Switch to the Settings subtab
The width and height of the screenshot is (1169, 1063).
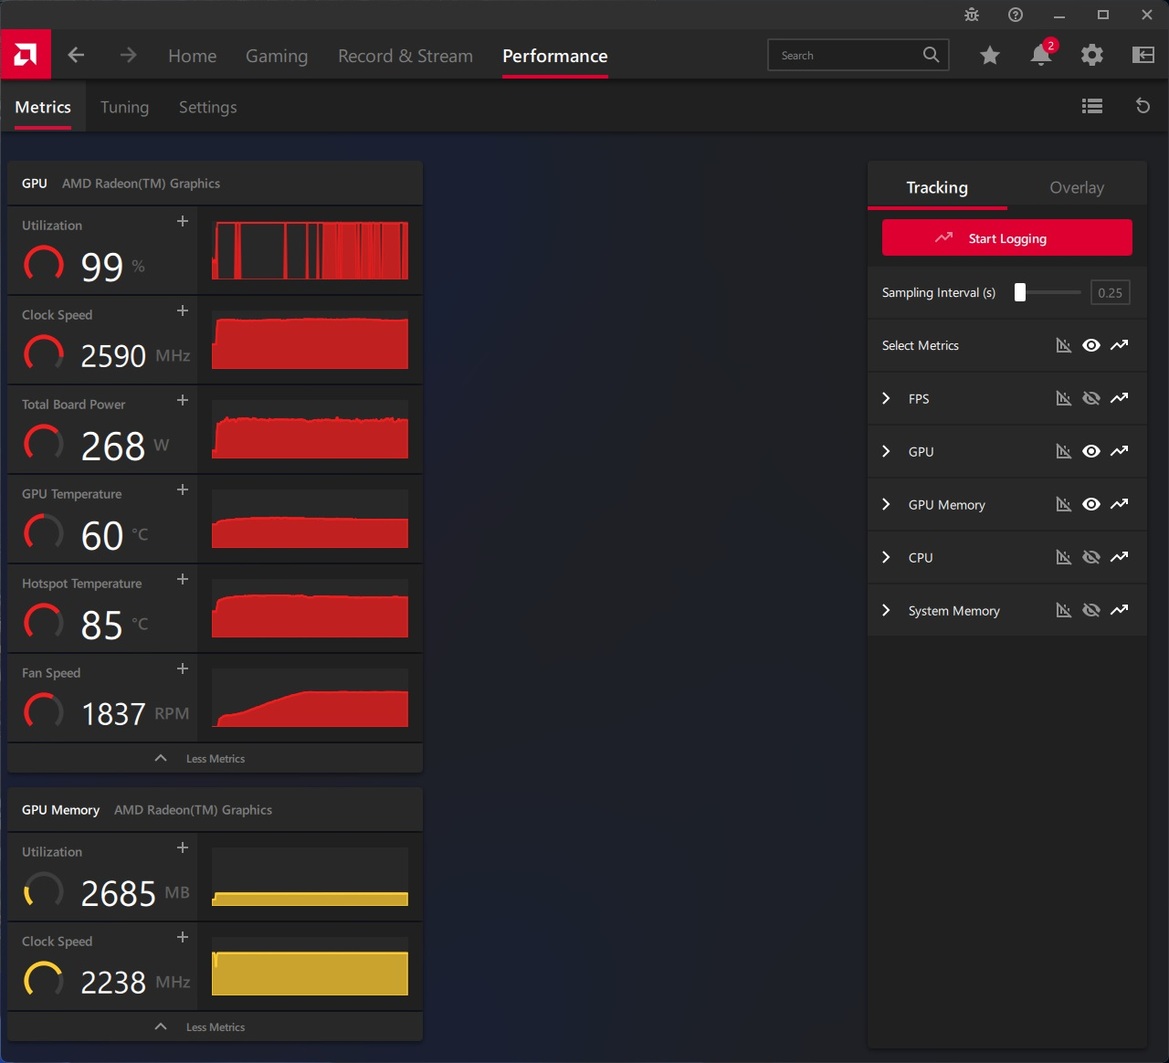[x=207, y=107]
